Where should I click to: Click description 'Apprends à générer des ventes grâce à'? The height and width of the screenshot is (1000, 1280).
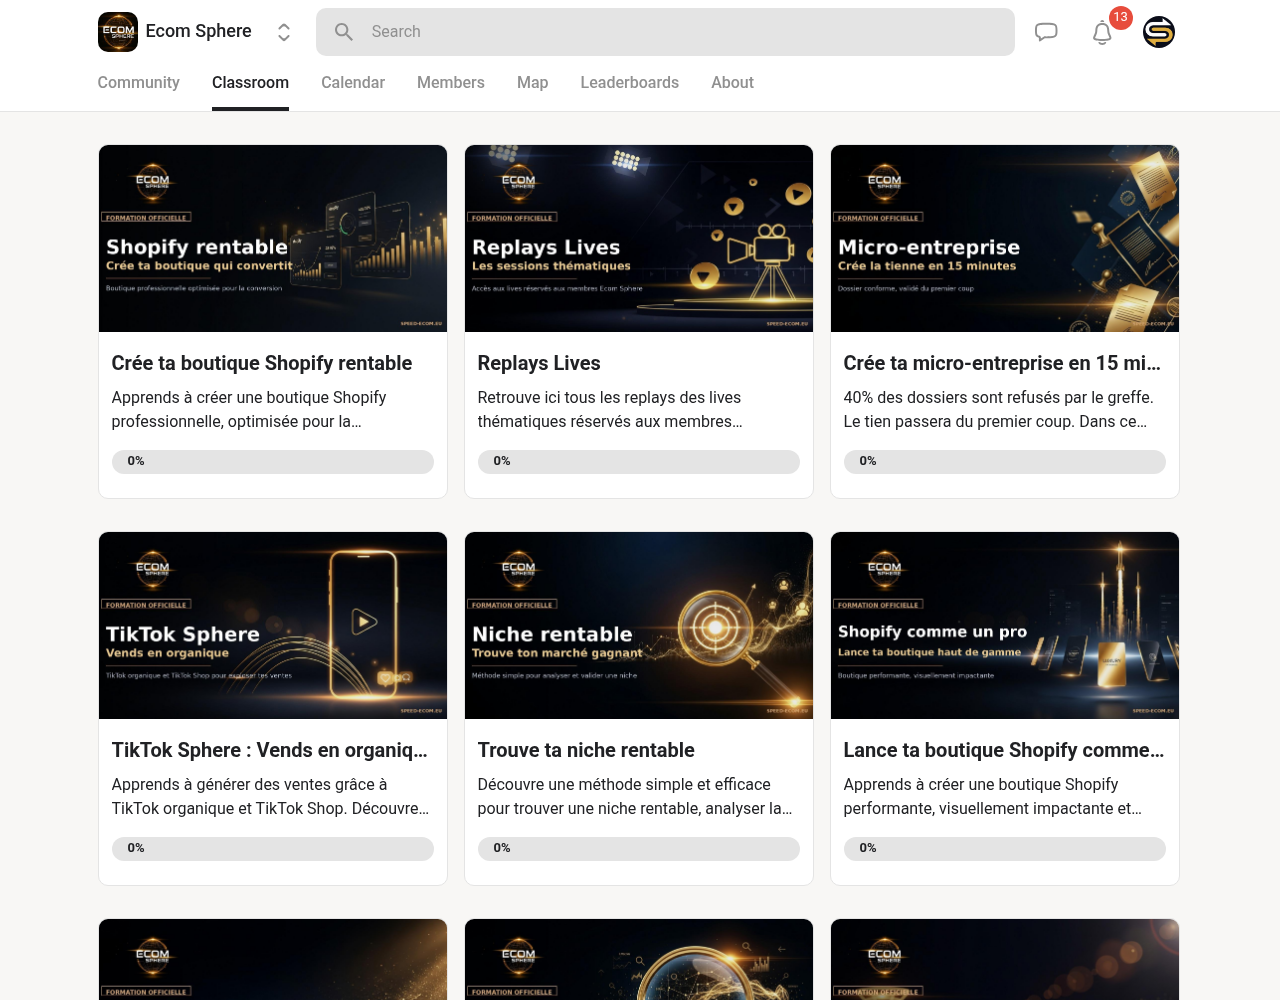271,796
